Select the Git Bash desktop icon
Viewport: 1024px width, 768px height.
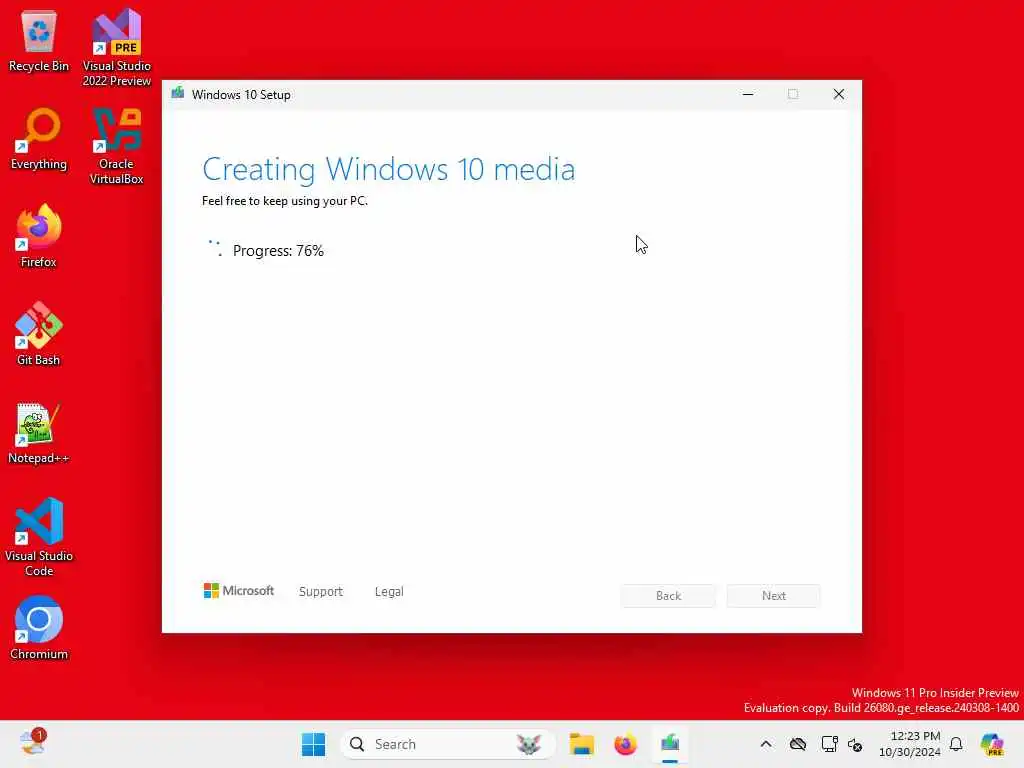point(39,334)
